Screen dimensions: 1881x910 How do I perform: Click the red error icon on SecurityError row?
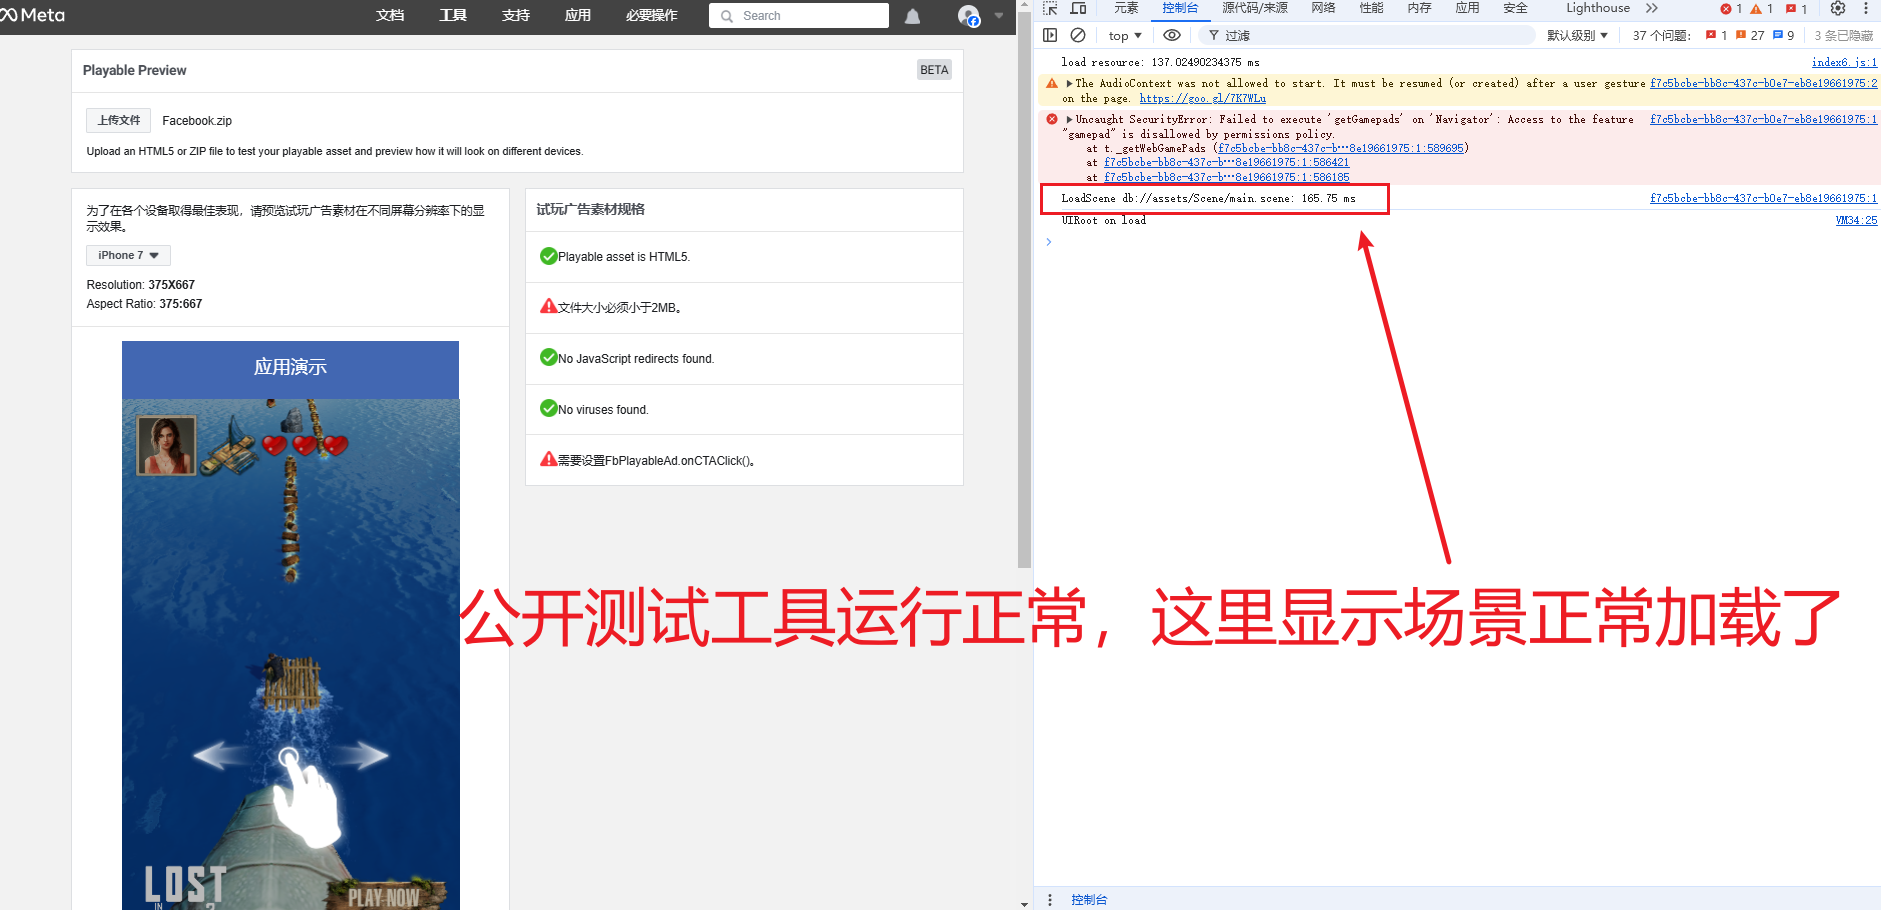click(1052, 119)
